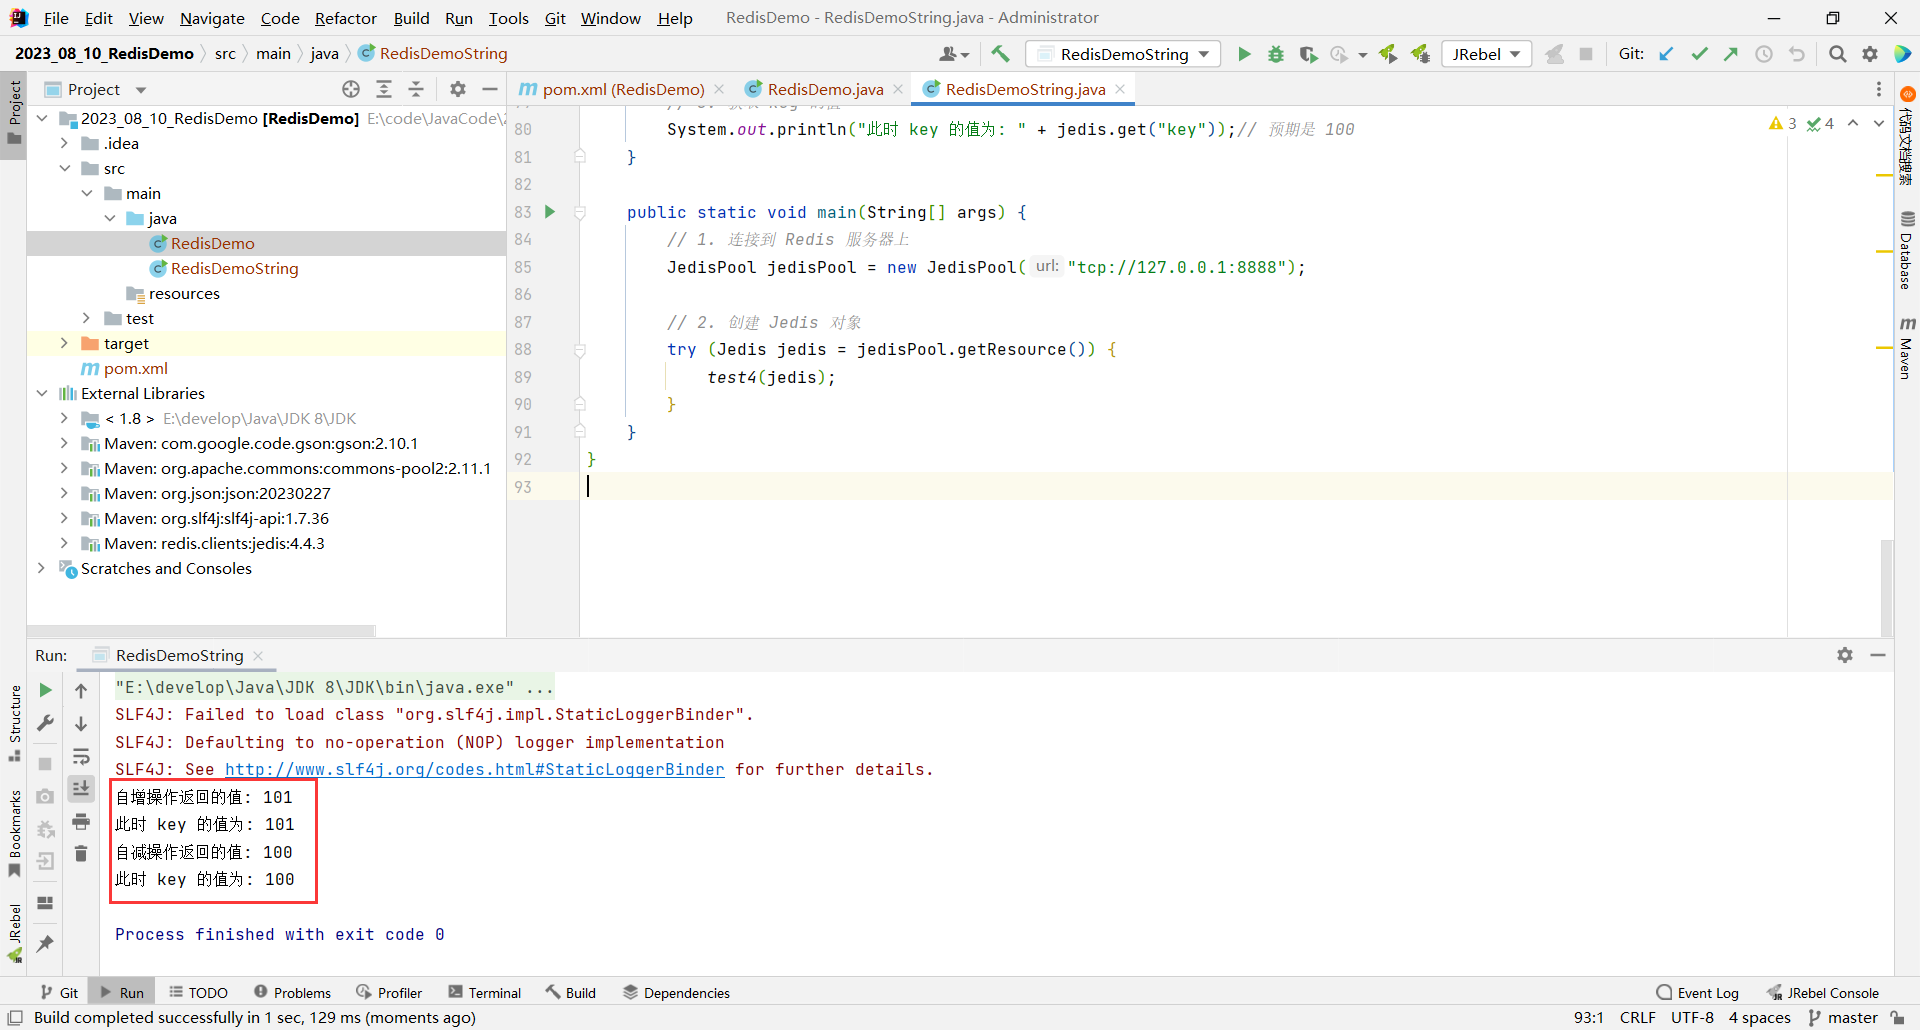Open the Event Log
The height and width of the screenshot is (1030, 1920).
1698,992
